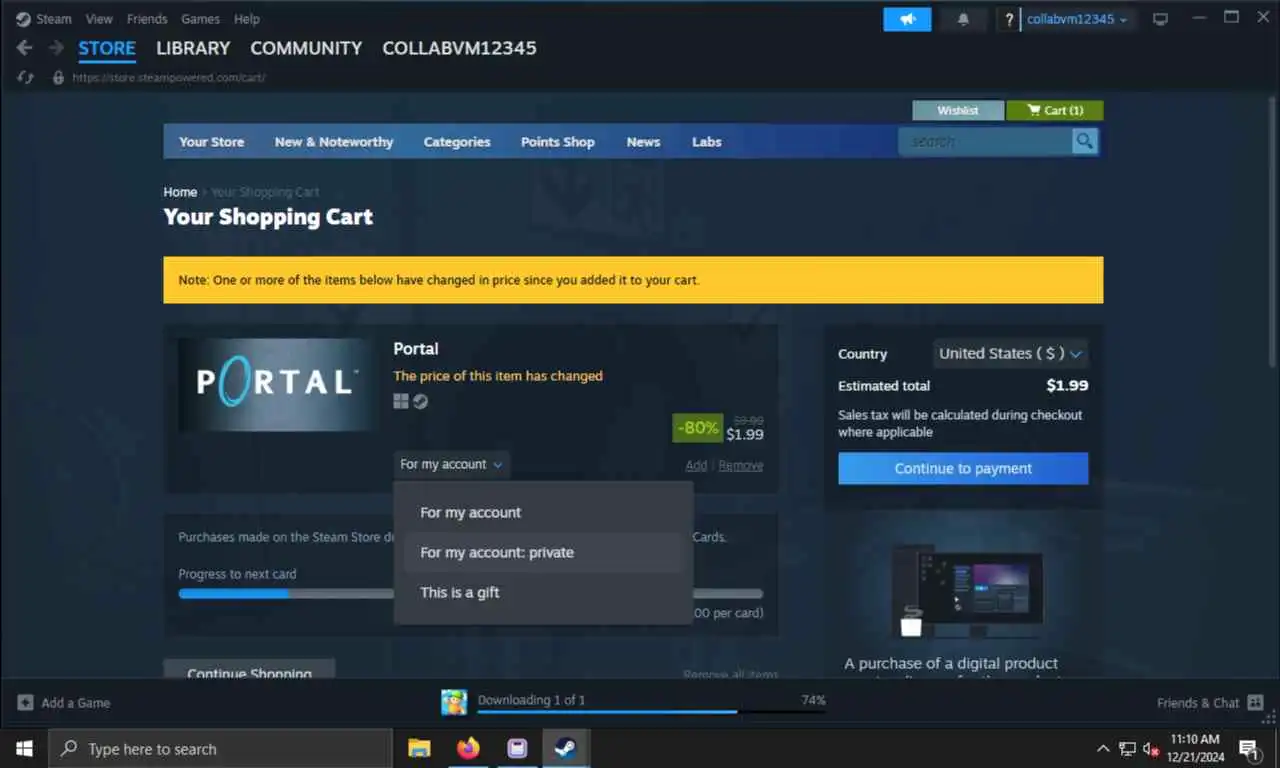Open the News store link
The width and height of the screenshot is (1280, 768).
pos(643,142)
